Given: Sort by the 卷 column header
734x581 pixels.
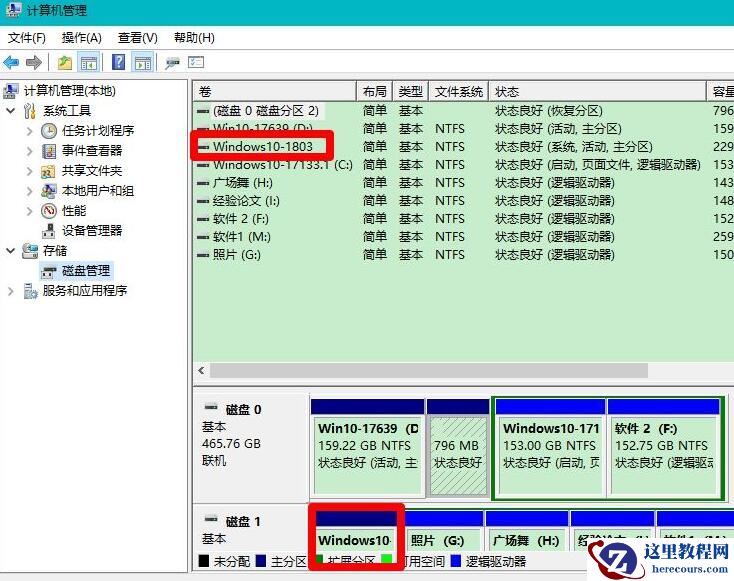Looking at the screenshot, I should (275, 91).
